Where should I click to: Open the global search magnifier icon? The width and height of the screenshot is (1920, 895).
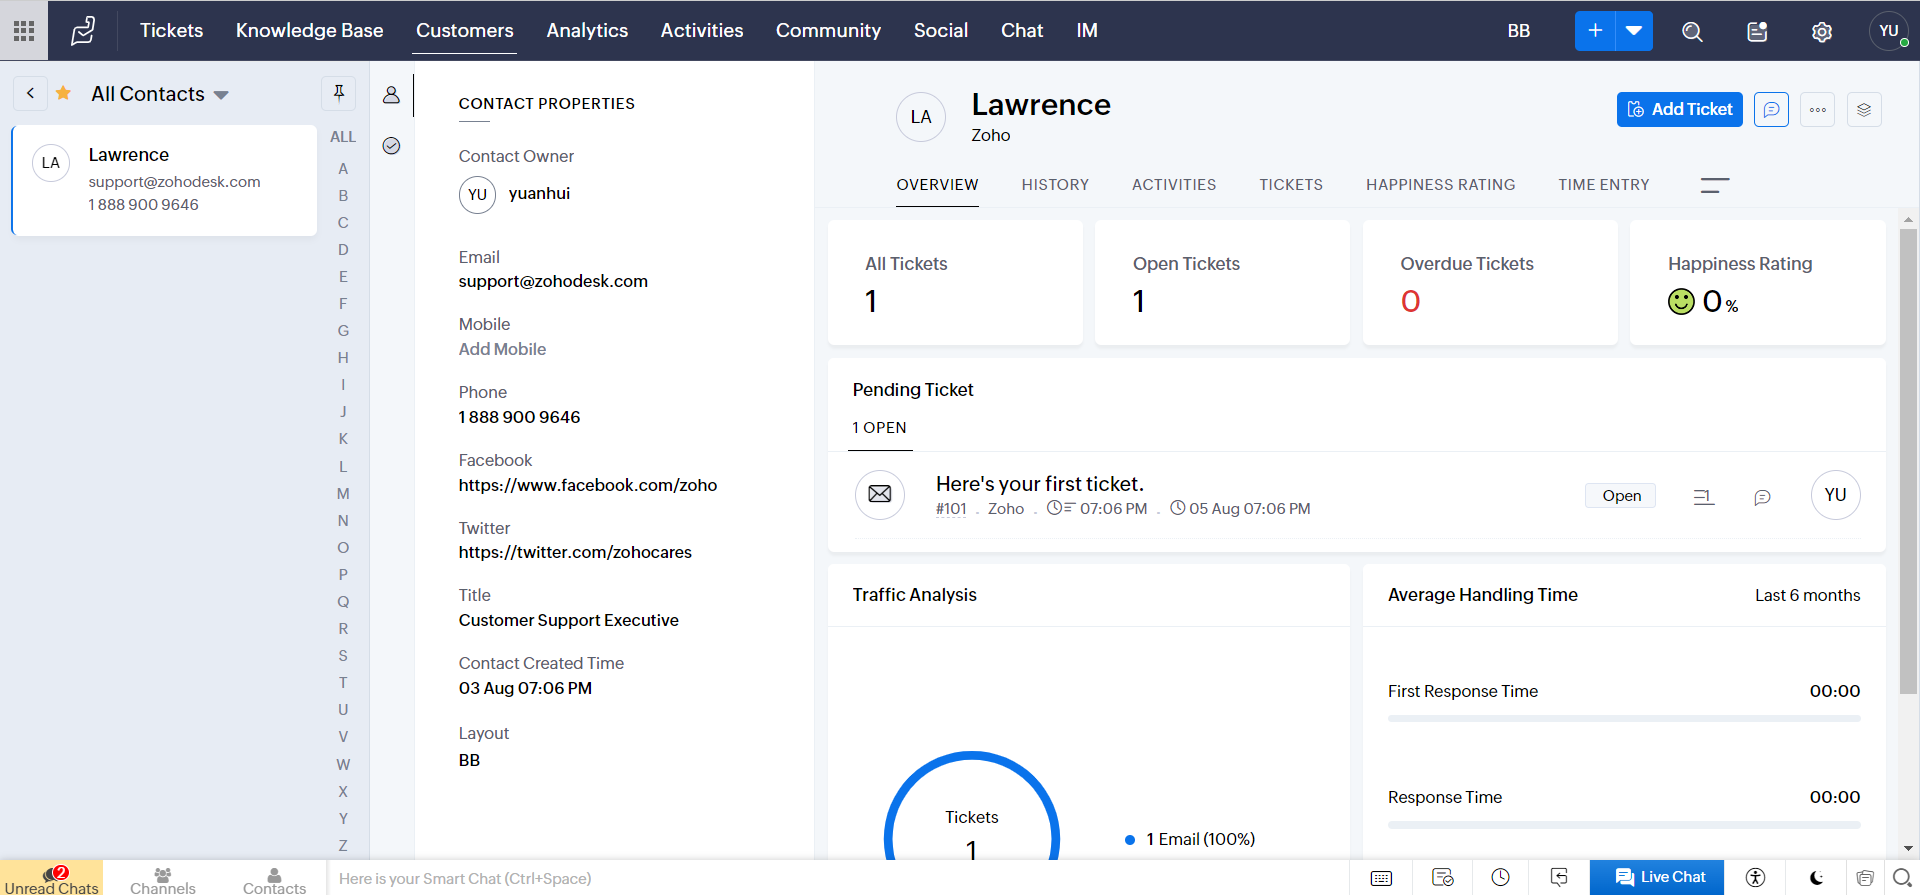(x=1691, y=31)
